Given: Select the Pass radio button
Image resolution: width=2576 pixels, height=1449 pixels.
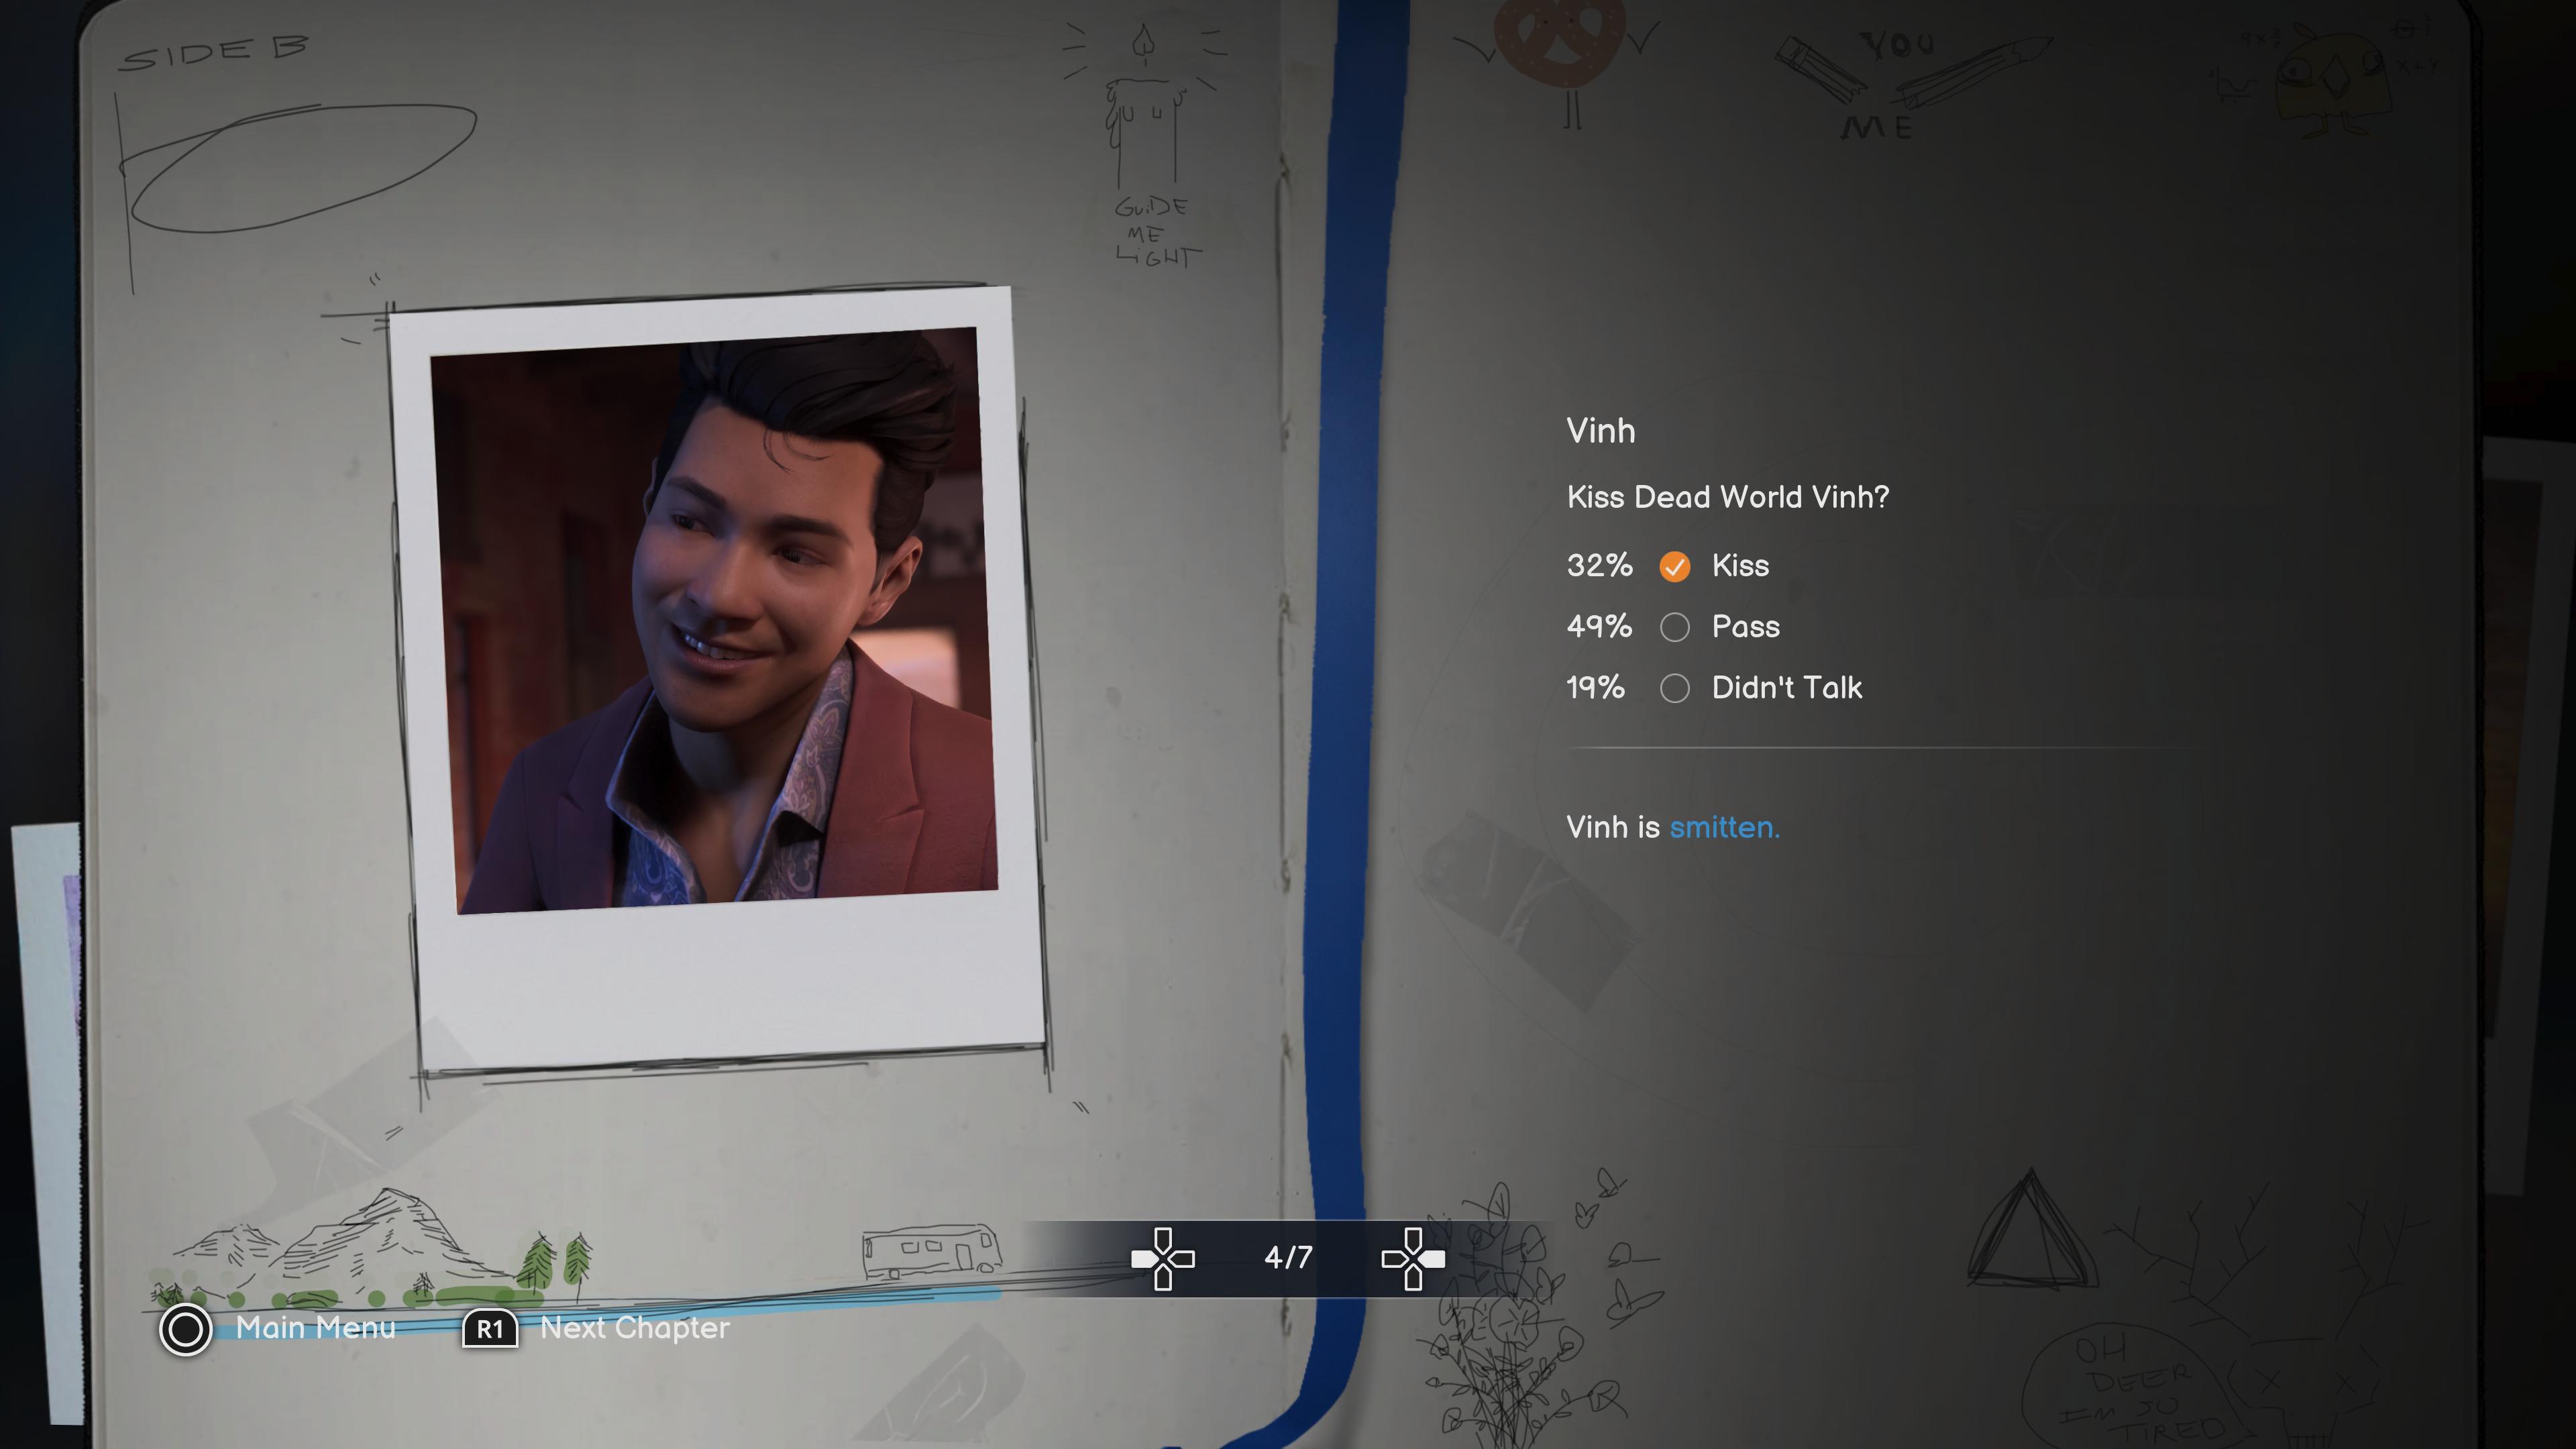Looking at the screenshot, I should pyautogui.click(x=1674, y=627).
